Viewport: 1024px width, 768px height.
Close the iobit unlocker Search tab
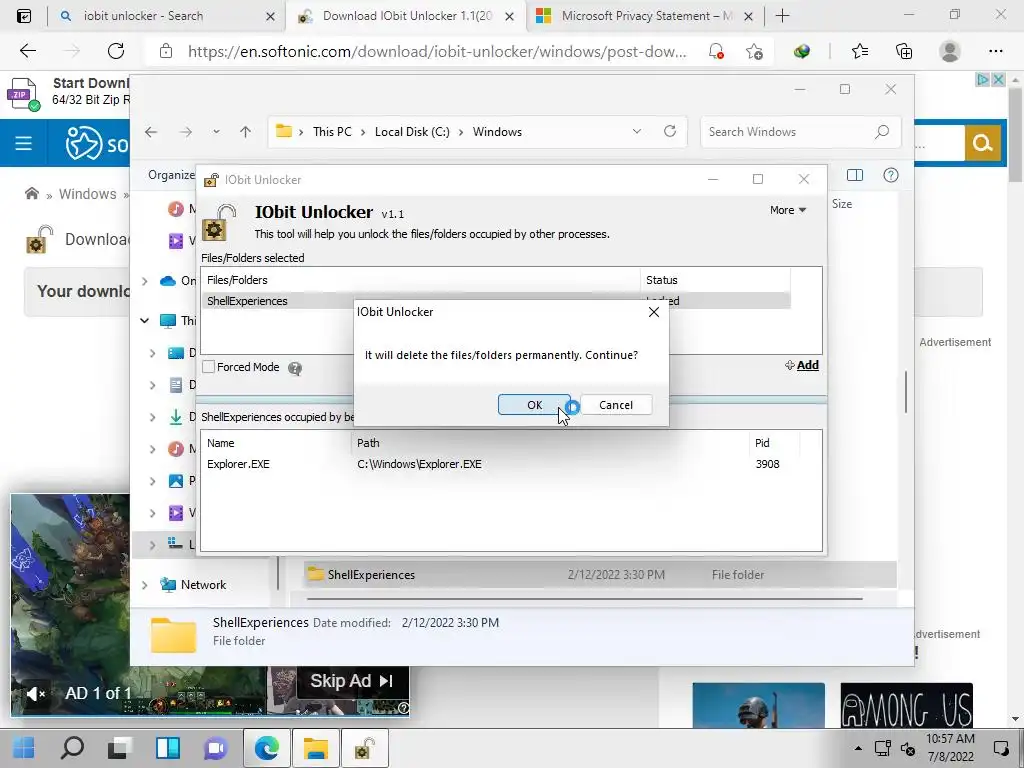coord(270,16)
